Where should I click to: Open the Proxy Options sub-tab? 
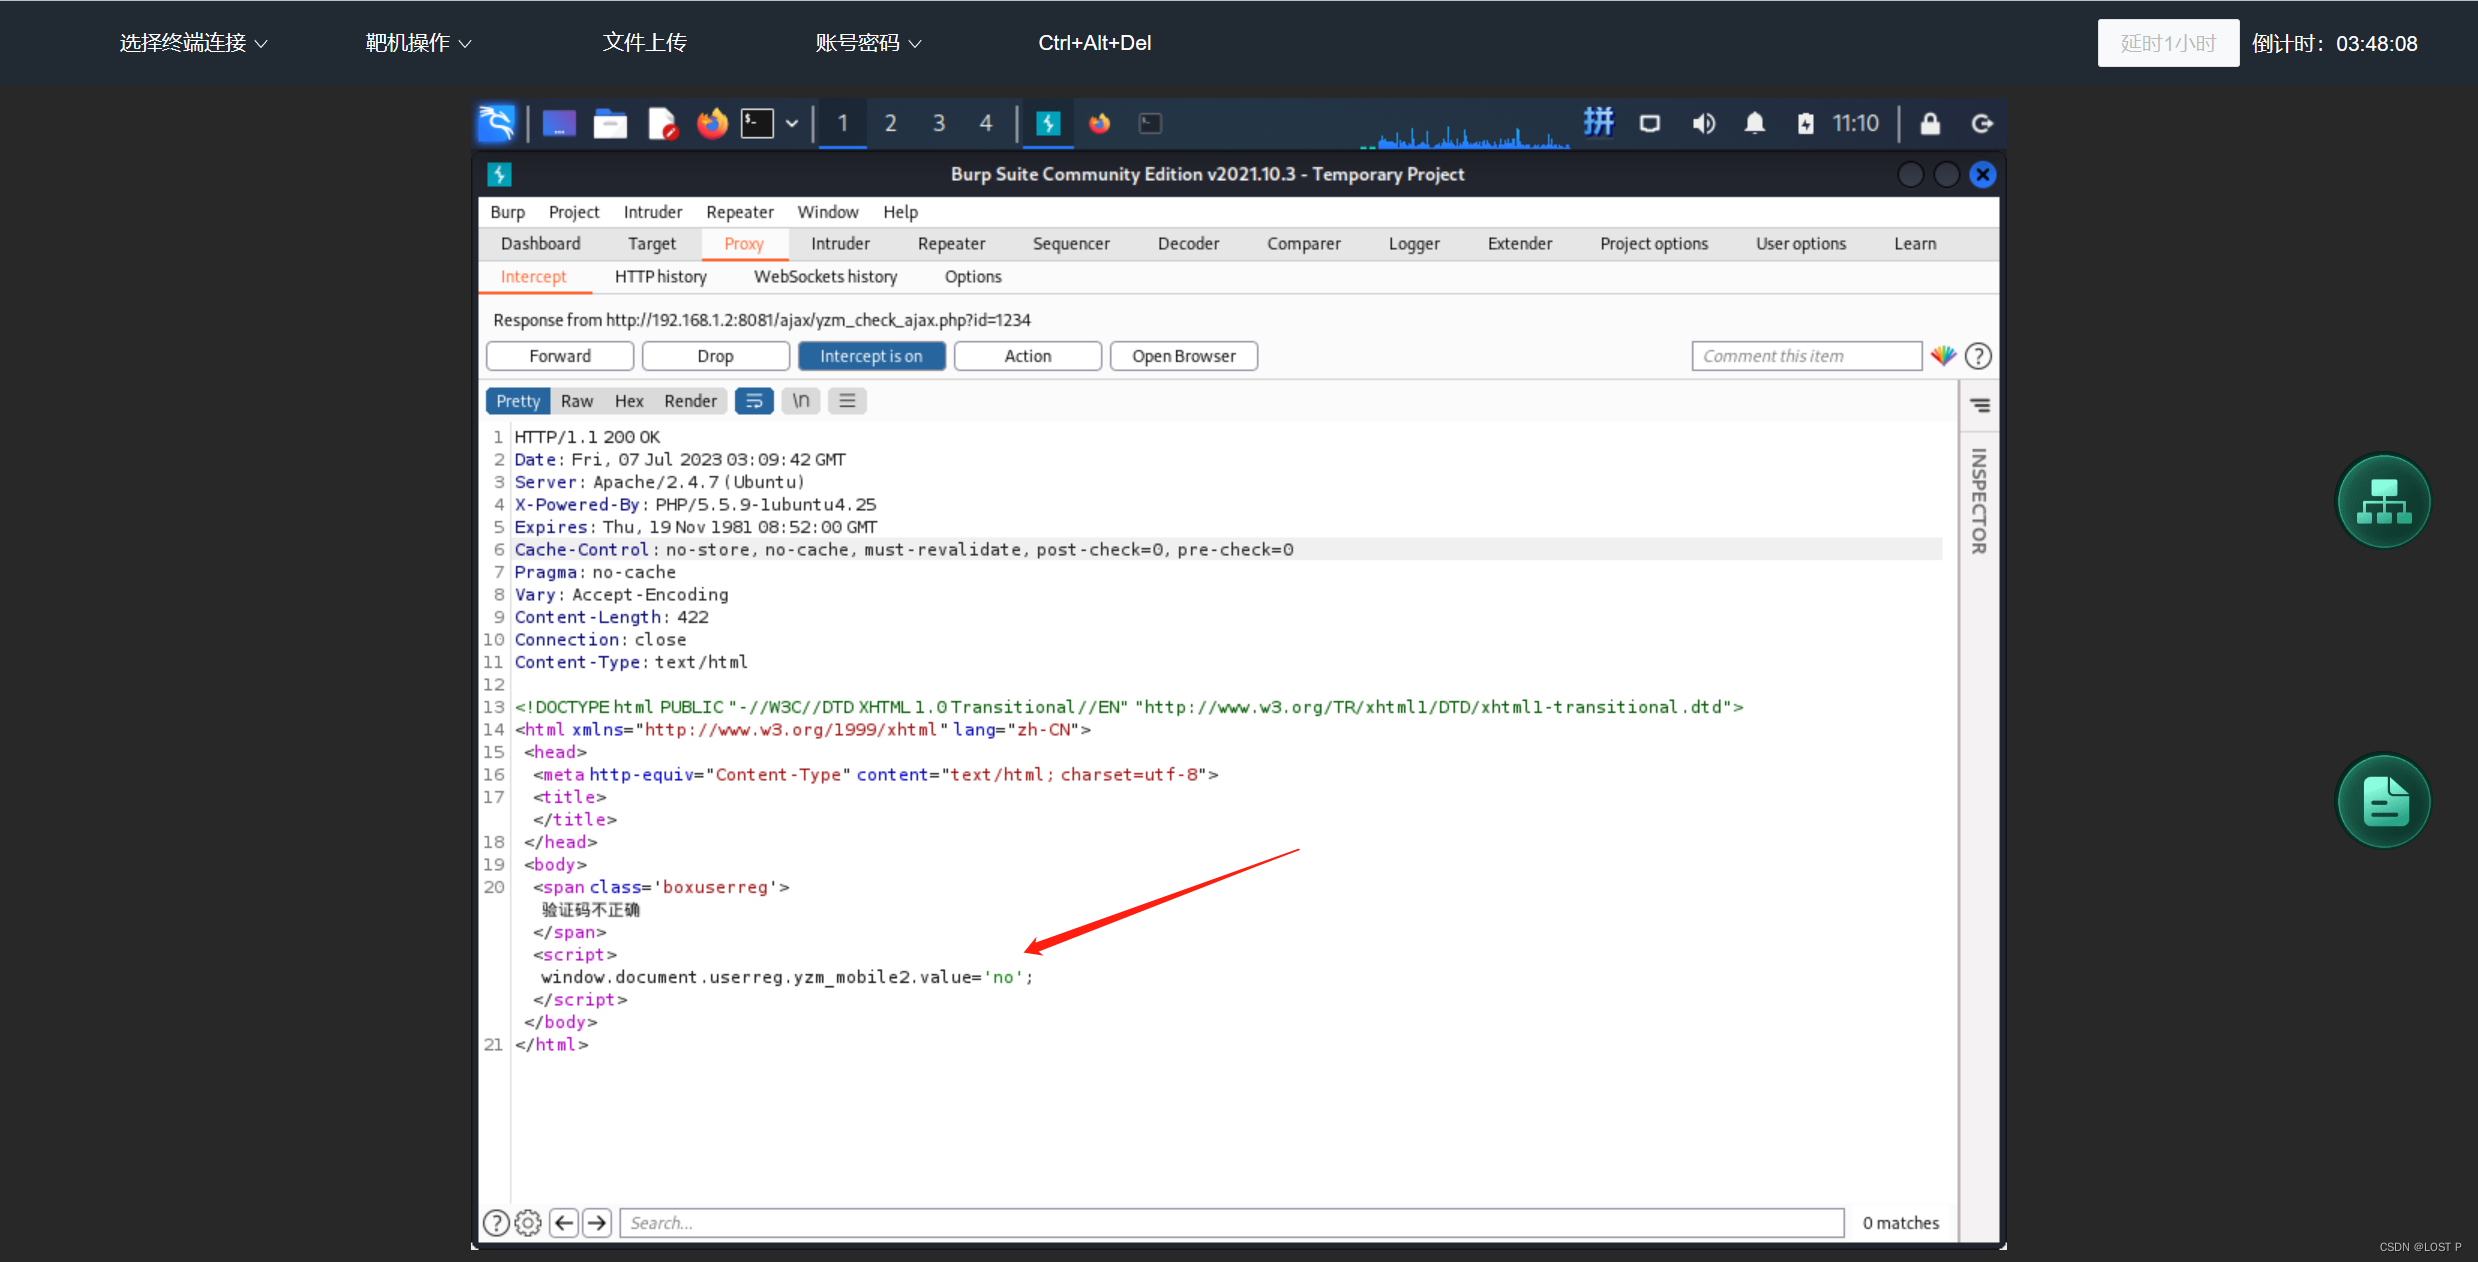pos(973,277)
